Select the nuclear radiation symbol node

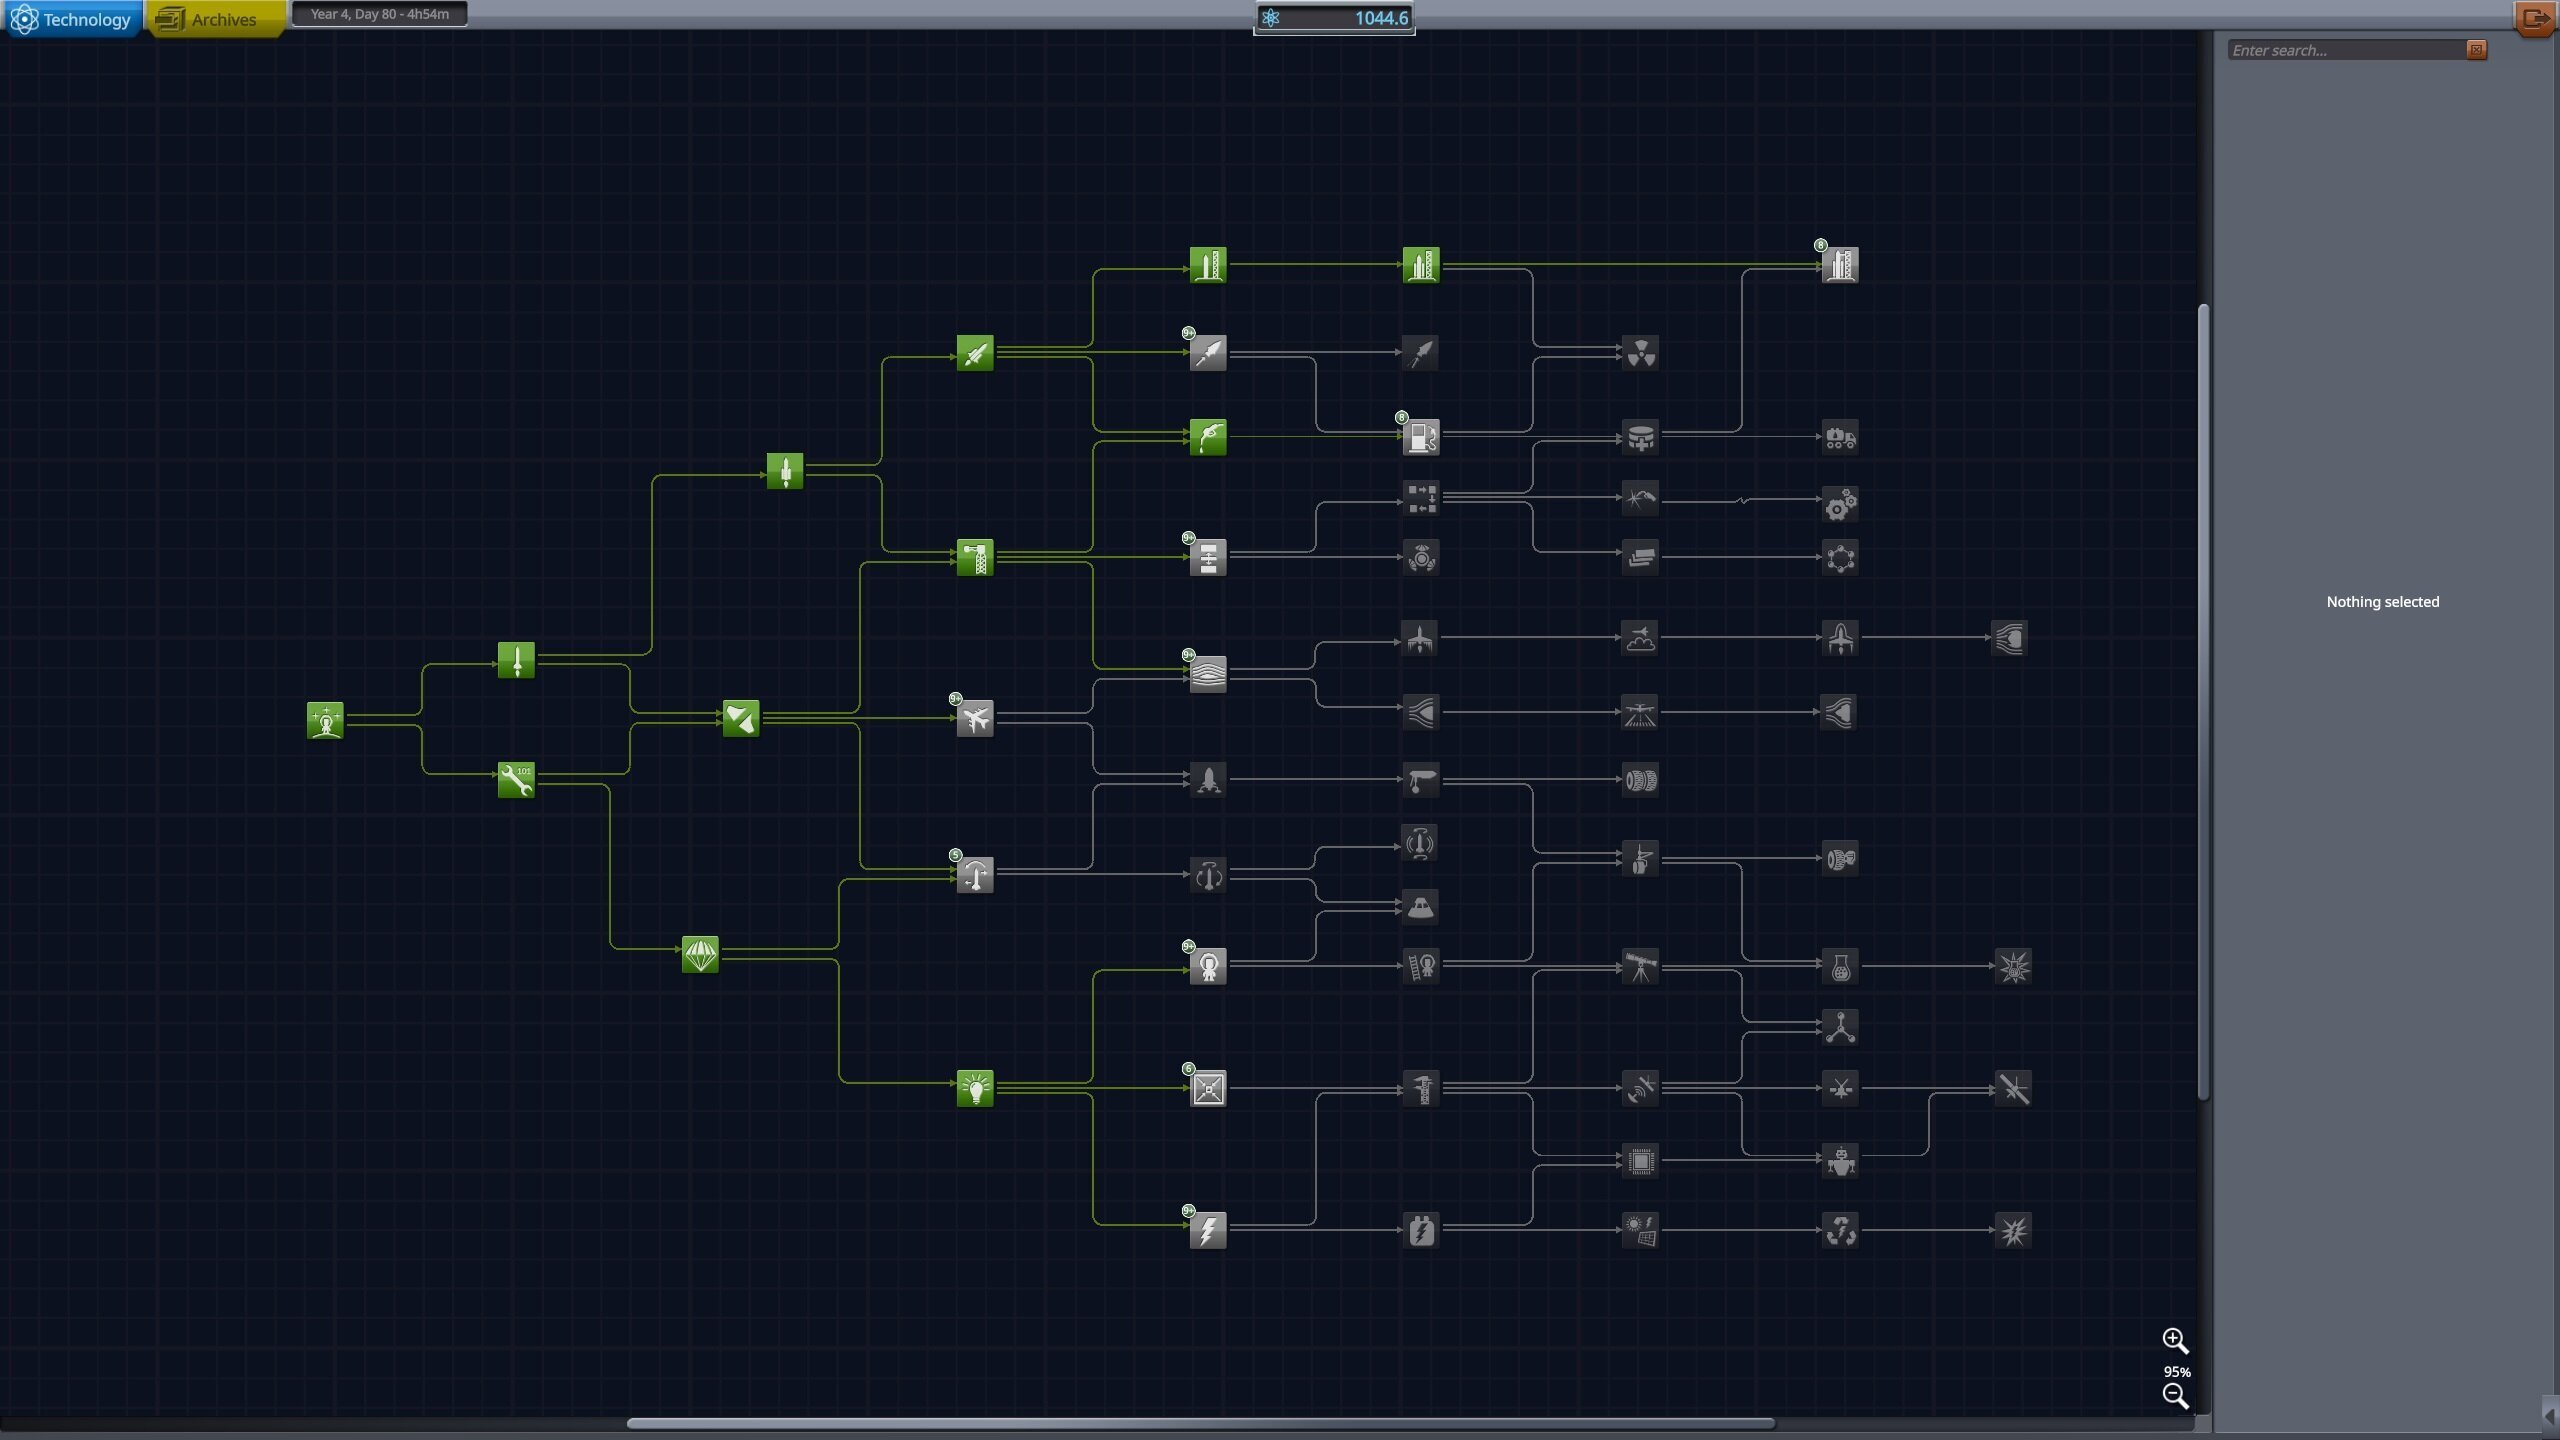(x=1640, y=352)
